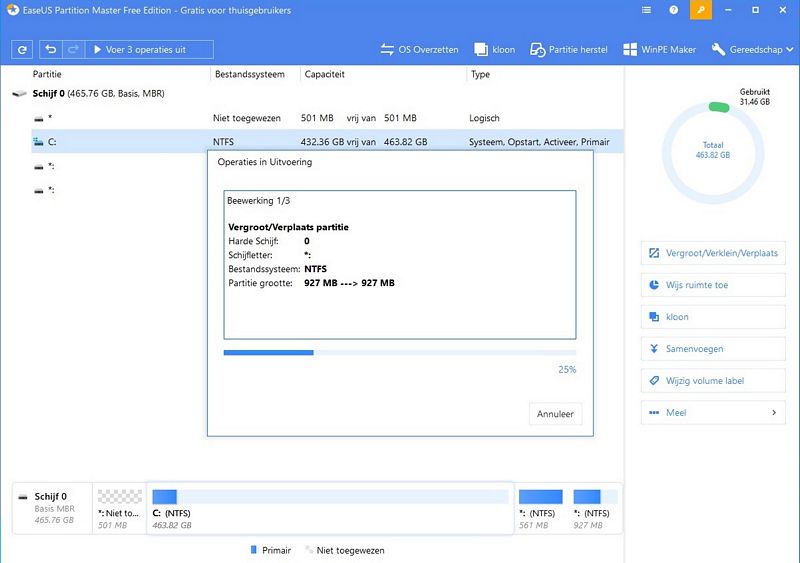Open the help question mark icon
800x563 pixels.
click(673, 10)
